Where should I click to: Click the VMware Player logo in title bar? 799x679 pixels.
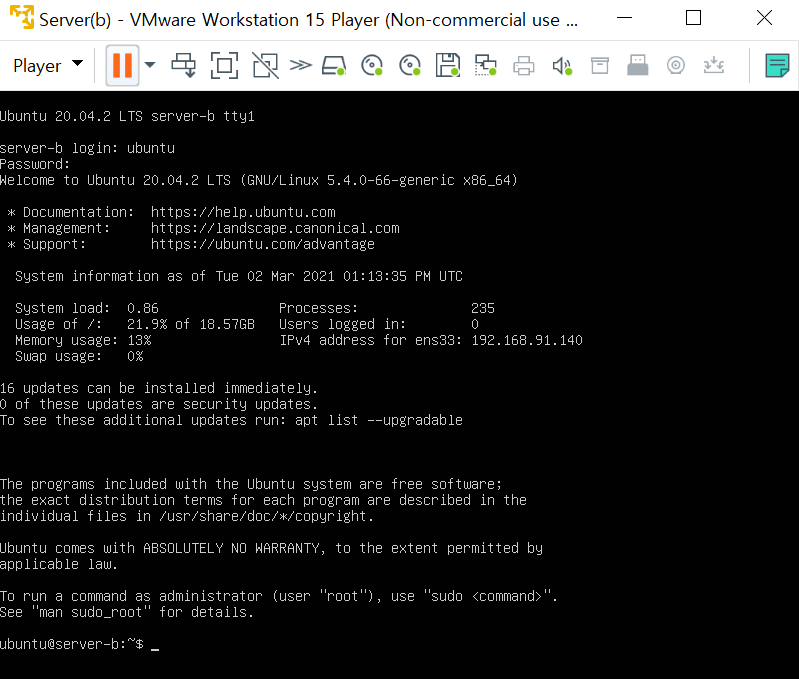(22, 17)
